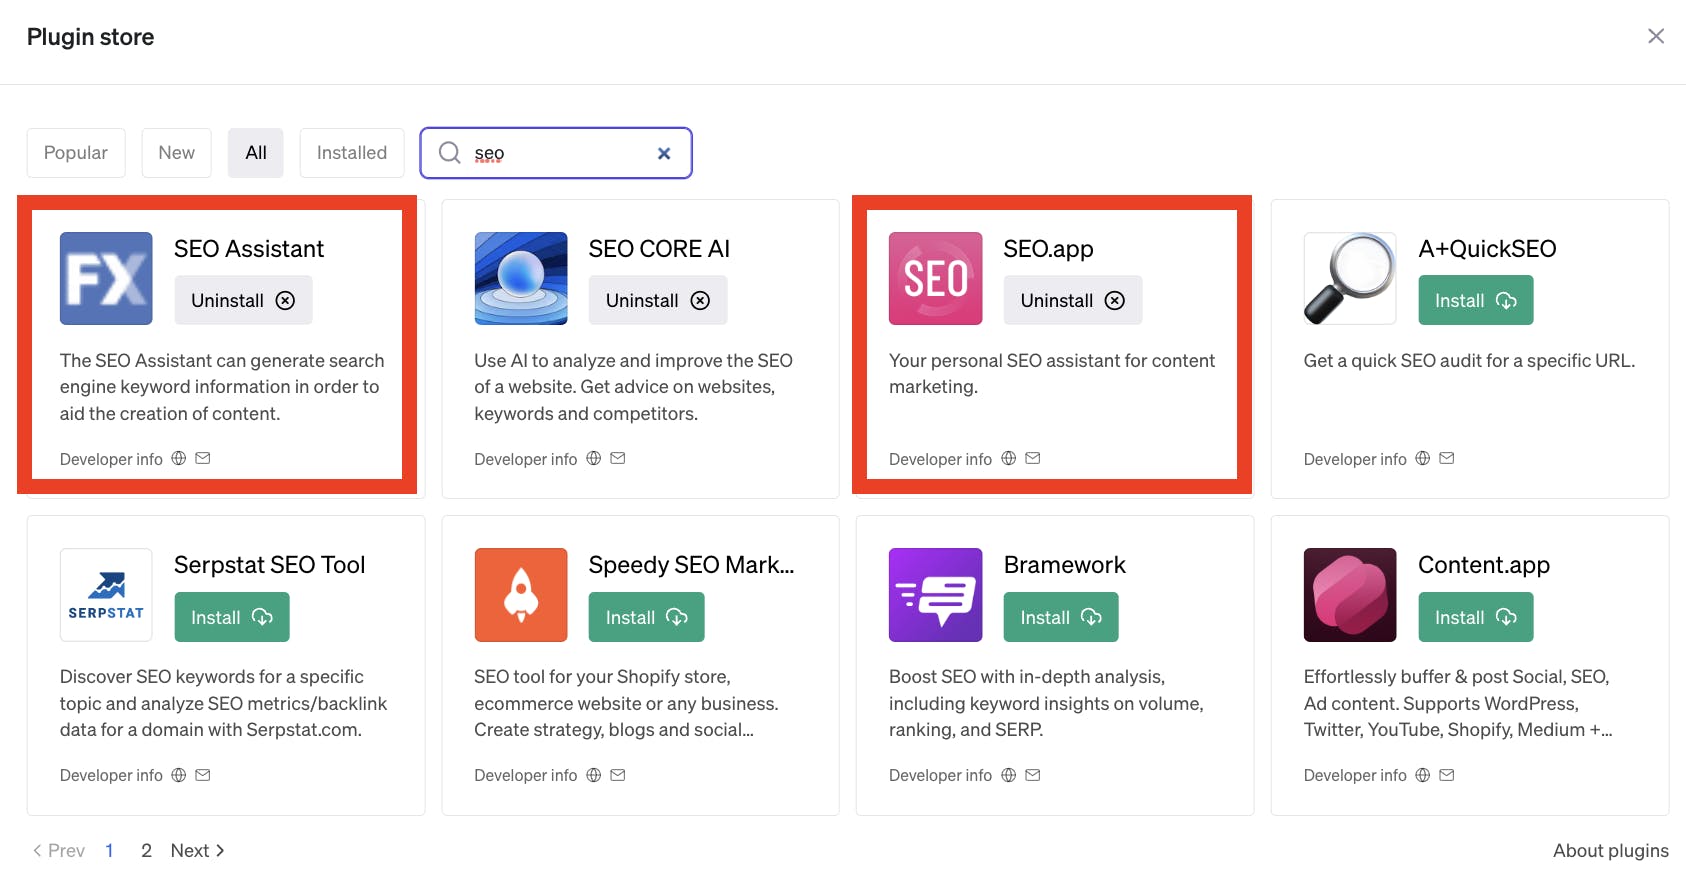Uninstall the SEO CORE AI plugin

coord(658,300)
